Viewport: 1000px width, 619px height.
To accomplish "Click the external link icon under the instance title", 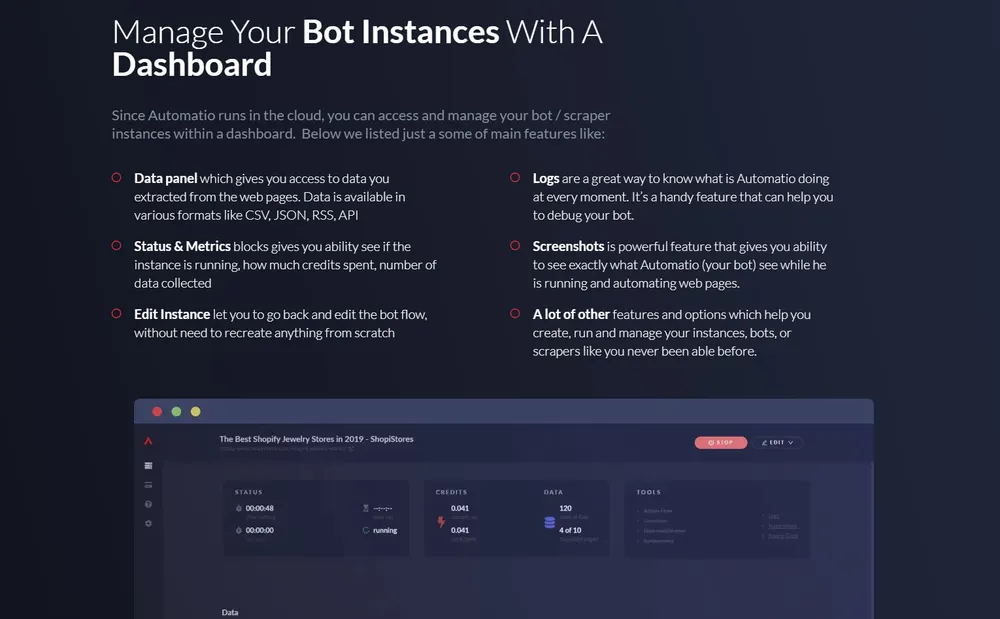I will click(x=351, y=449).
